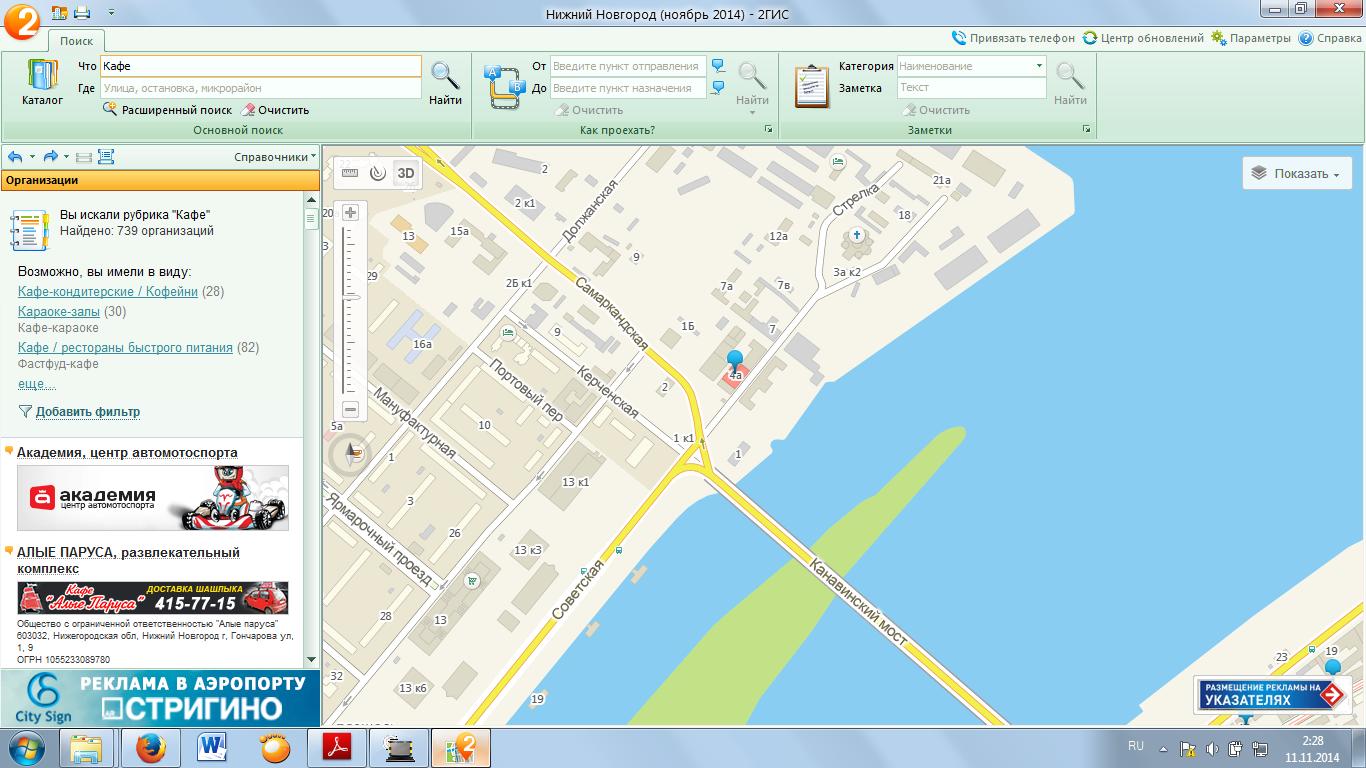Click the A-to-B route planner icon
The height and width of the screenshot is (768, 1366).
(x=505, y=86)
